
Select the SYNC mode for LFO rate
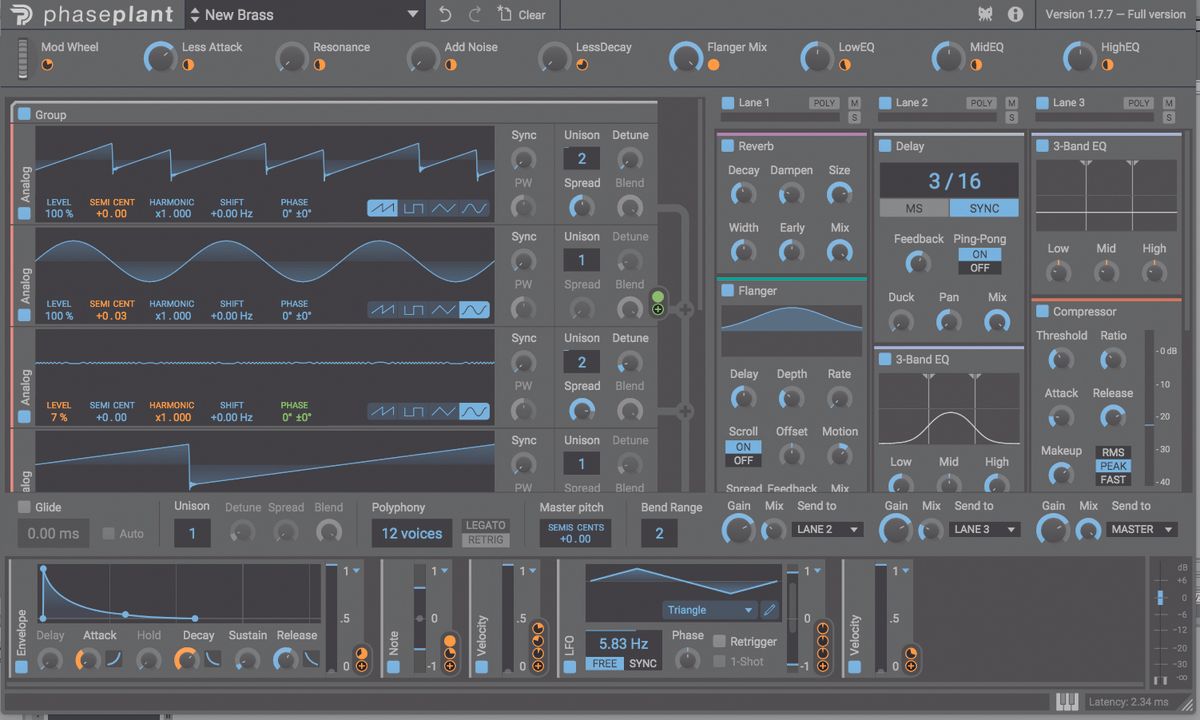(x=643, y=664)
